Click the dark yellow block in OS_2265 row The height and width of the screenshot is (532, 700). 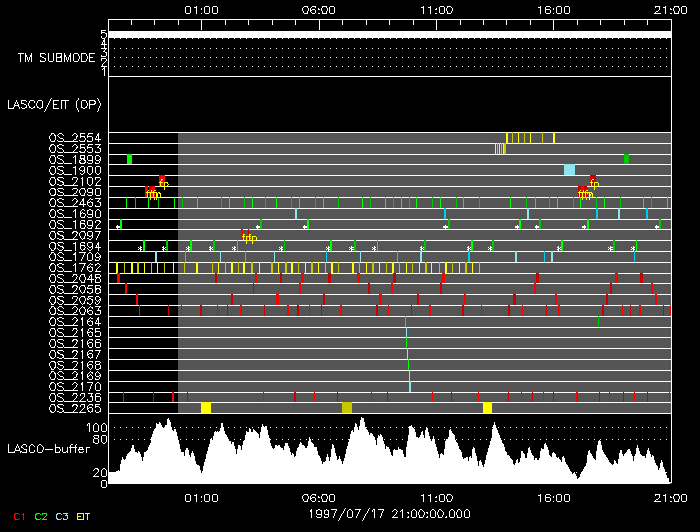coord(347,408)
